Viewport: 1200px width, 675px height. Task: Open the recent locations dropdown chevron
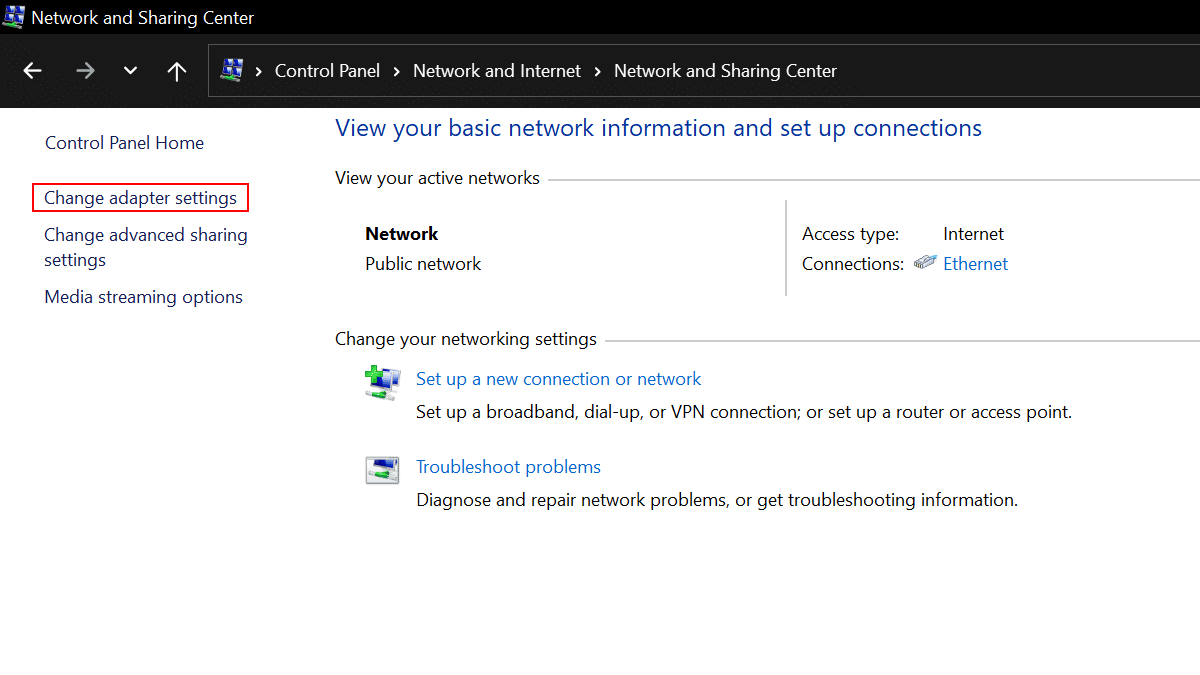[130, 71]
